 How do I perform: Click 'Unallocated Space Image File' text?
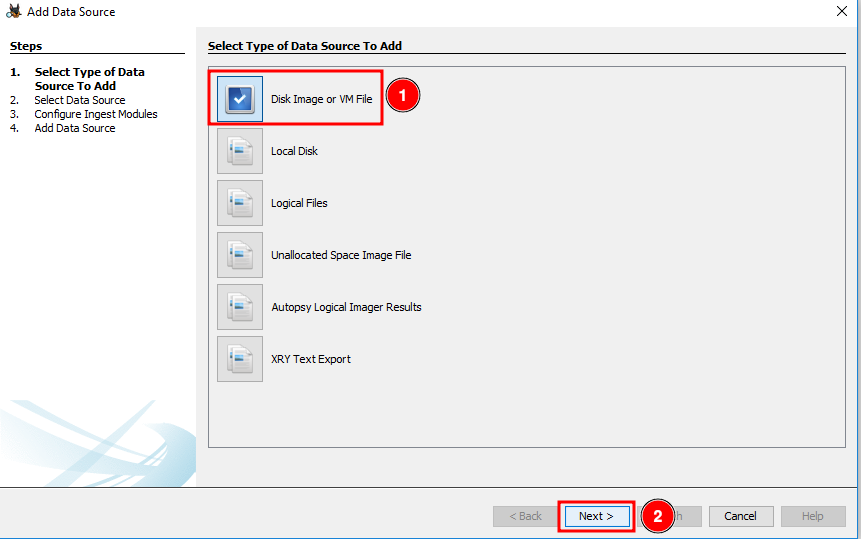coord(341,256)
